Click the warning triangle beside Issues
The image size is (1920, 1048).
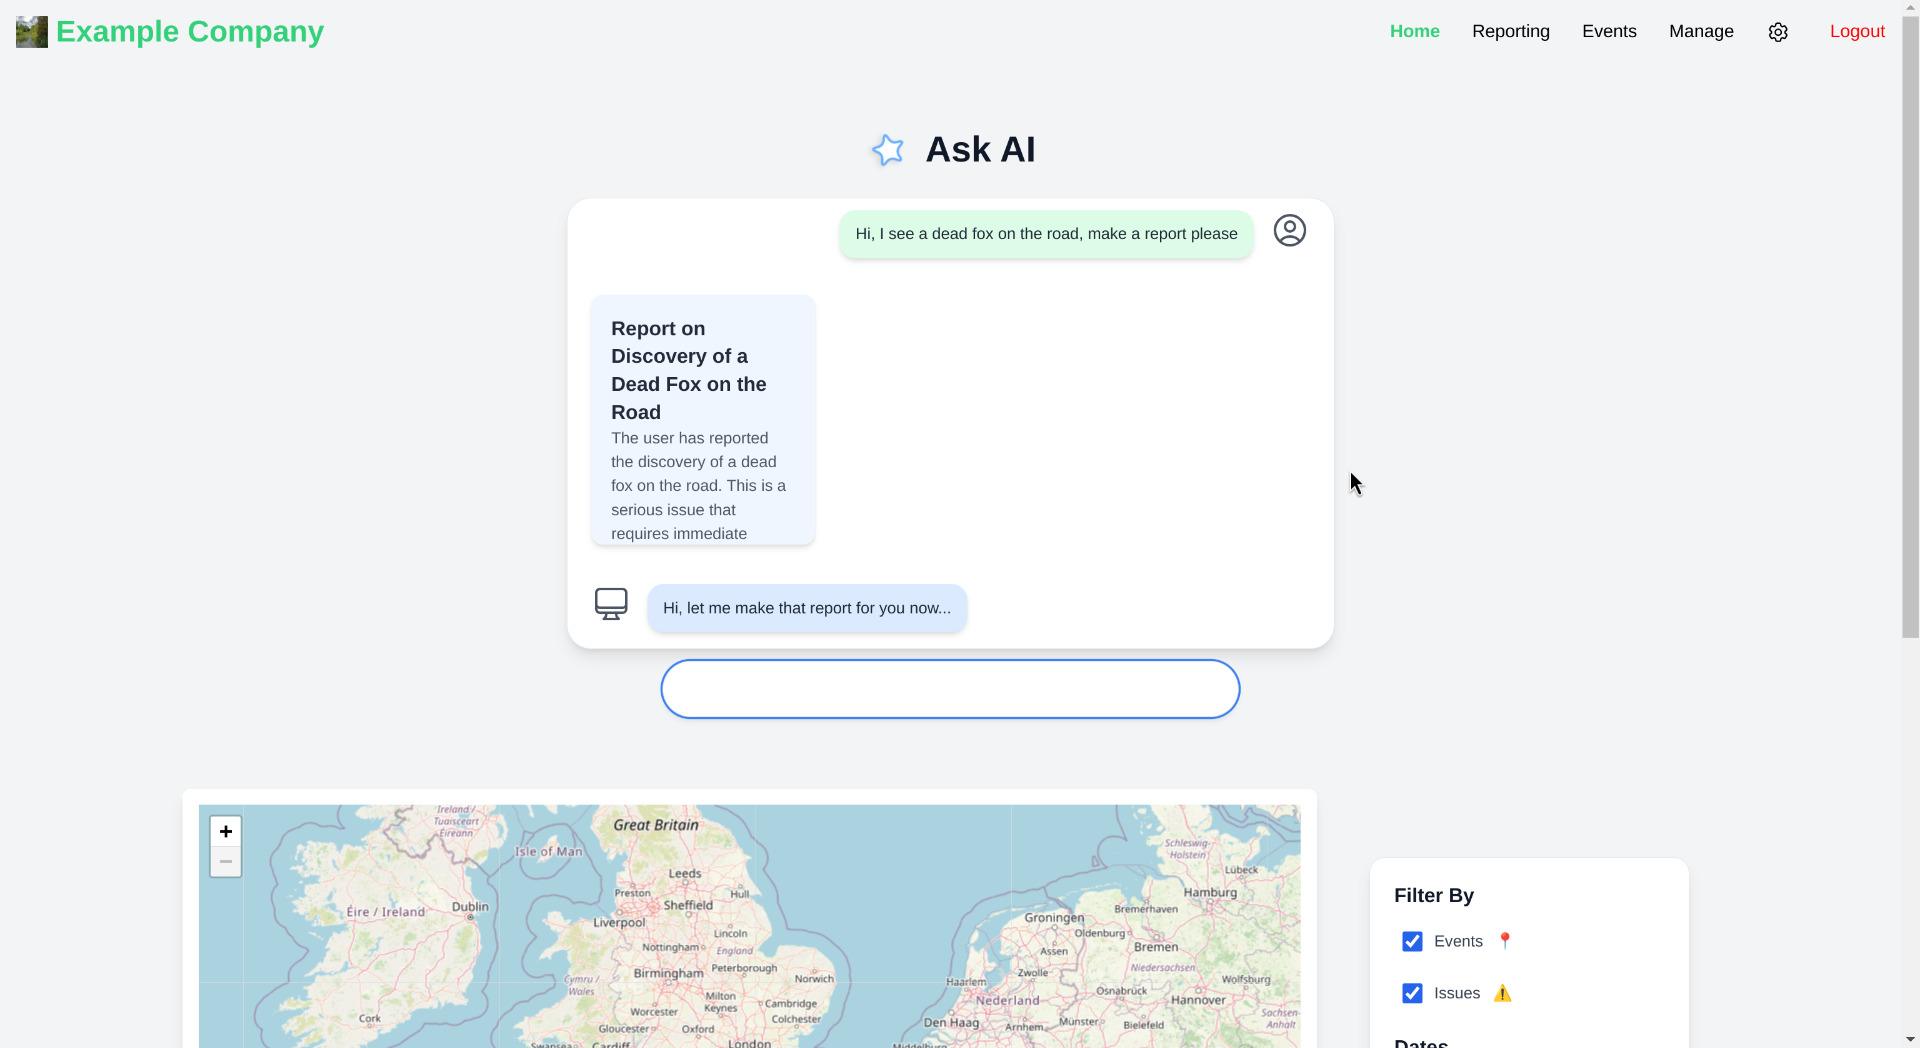click(1502, 993)
